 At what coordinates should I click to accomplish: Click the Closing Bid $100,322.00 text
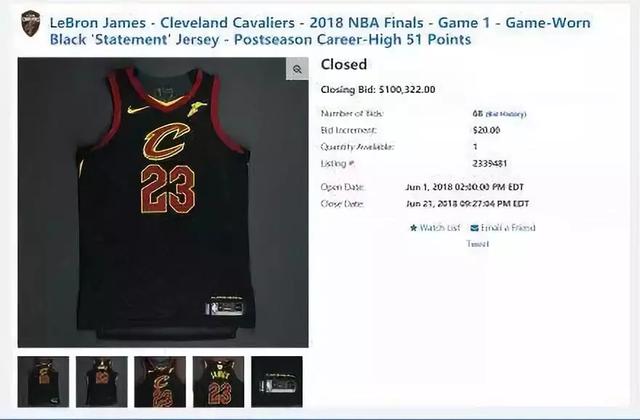378,89
